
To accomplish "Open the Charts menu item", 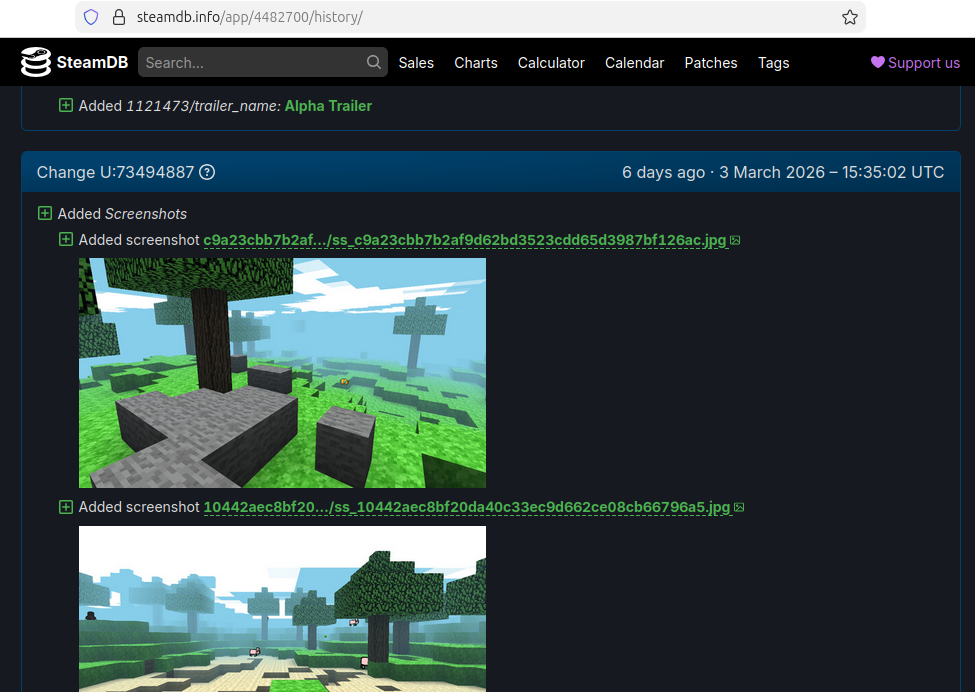I will pyautogui.click(x=475, y=62).
